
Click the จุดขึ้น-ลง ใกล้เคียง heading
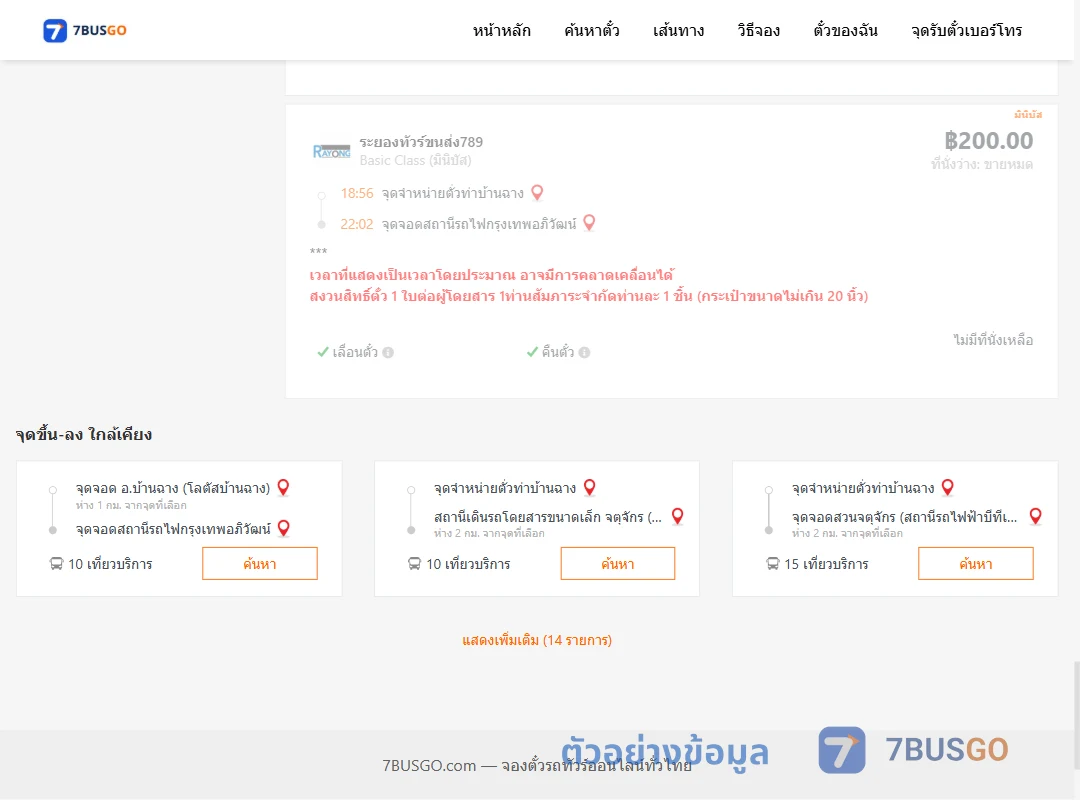pyautogui.click(x=84, y=434)
